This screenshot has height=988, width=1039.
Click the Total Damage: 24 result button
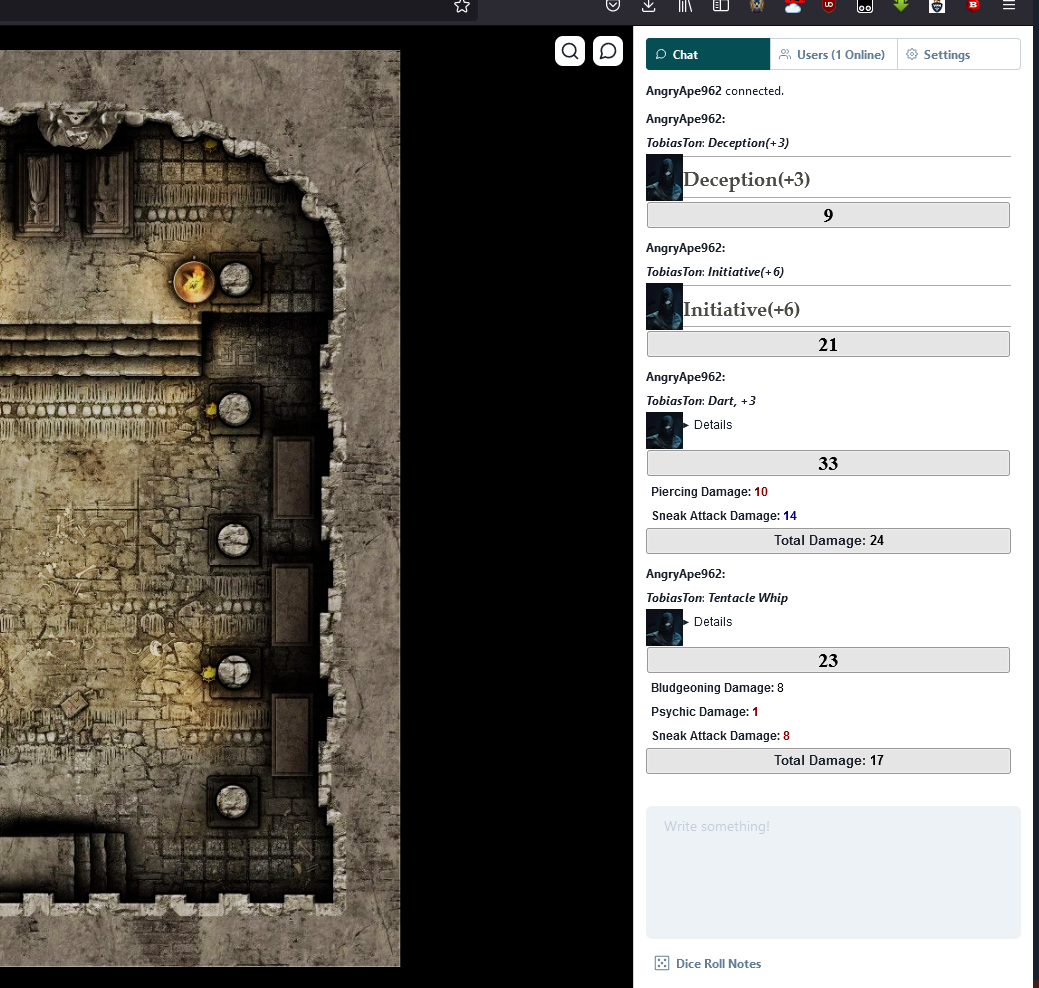(x=828, y=540)
